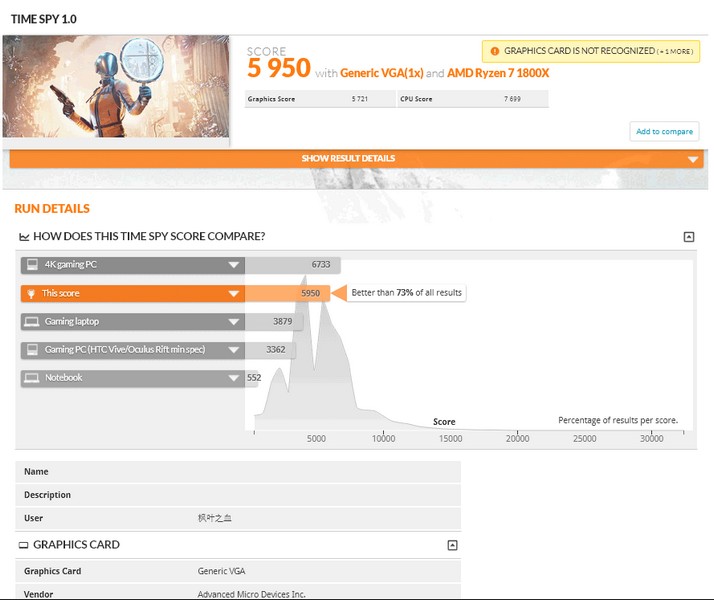Collapse the Graphics Card section
The image size is (714, 600).
pos(452,545)
